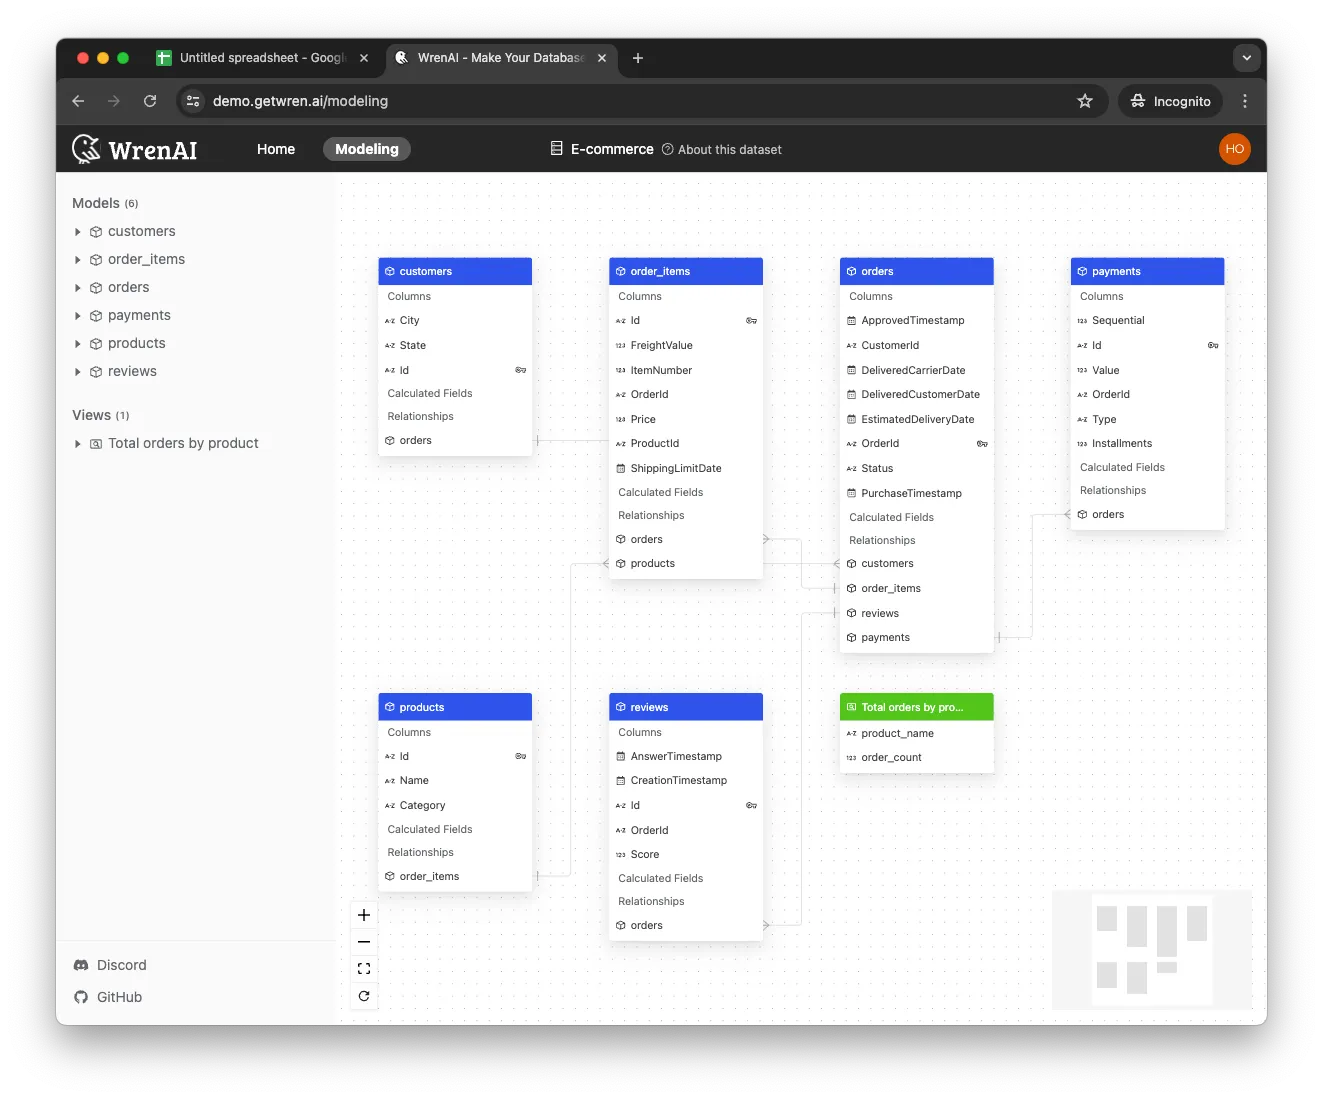Image resolution: width=1323 pixels, height=1099 pixels.
Task: Select the WrenAI browser tab
Action: pos(500,58)
